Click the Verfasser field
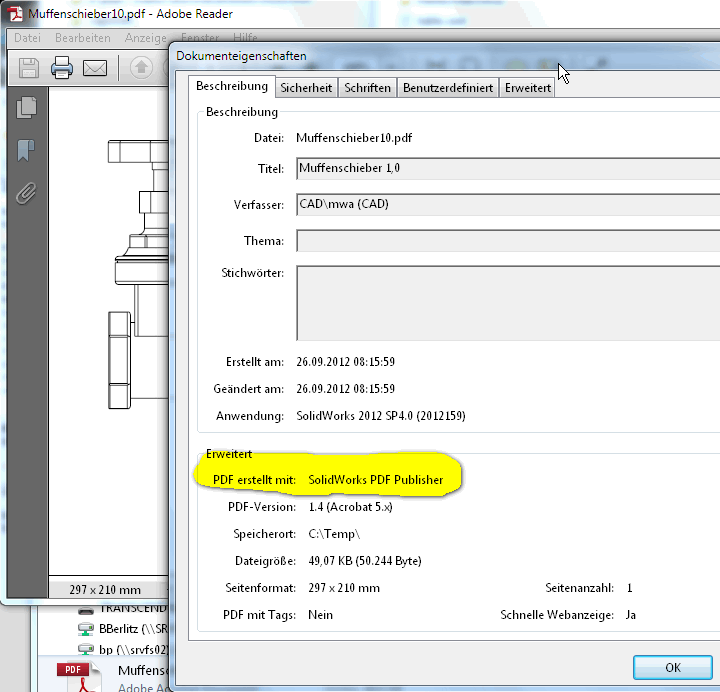The image size is (720, 692). pos(508,204)
